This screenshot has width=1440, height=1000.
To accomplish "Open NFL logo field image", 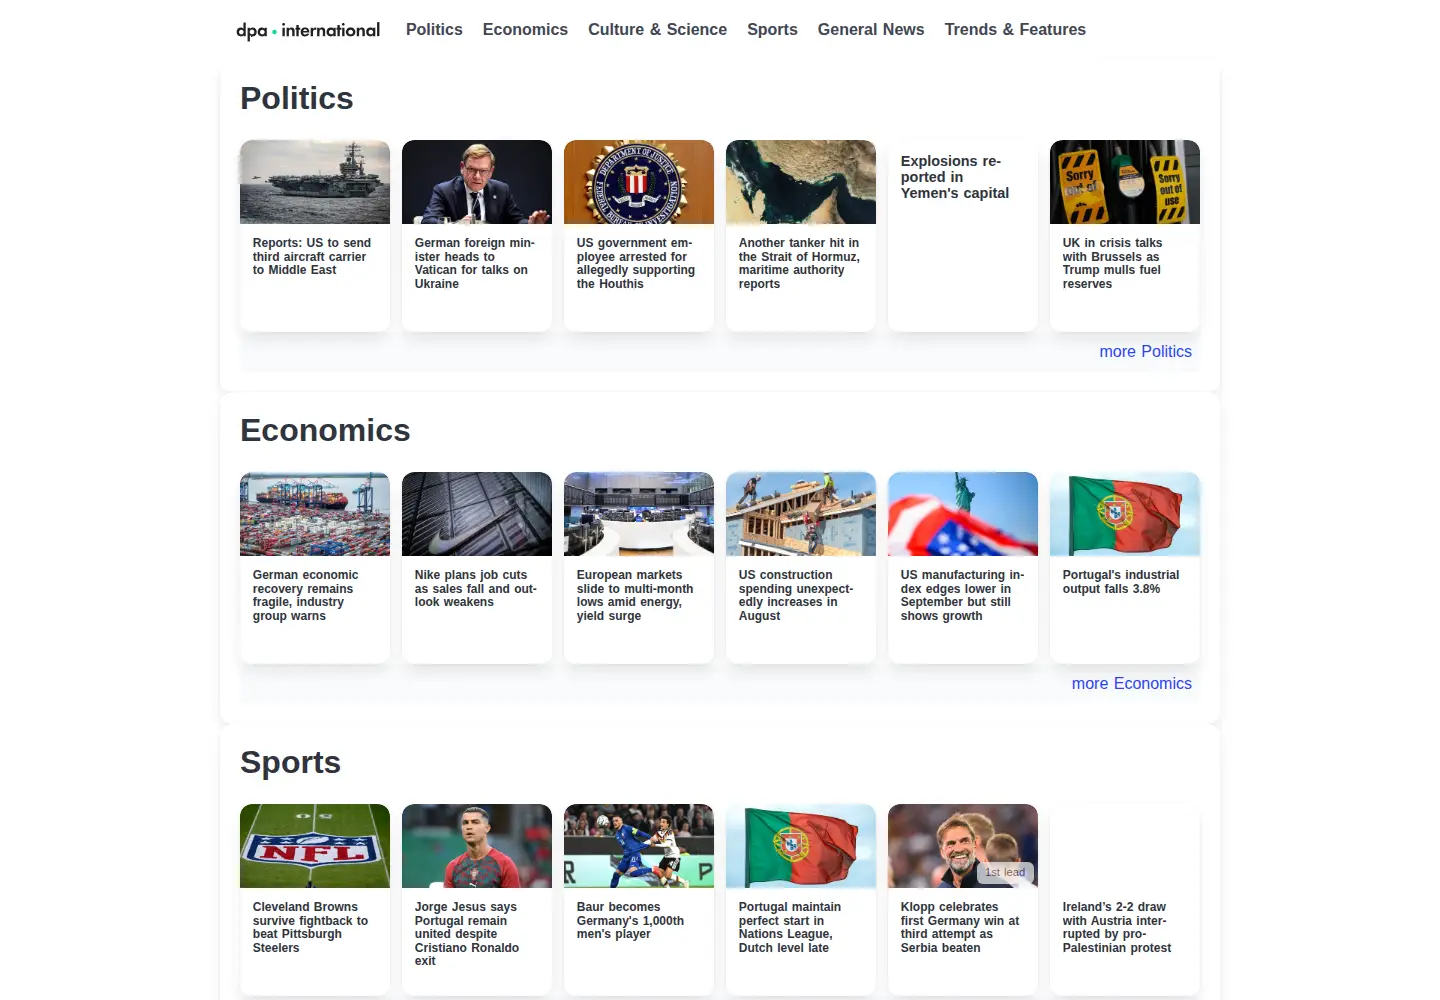I will [315, 846].
